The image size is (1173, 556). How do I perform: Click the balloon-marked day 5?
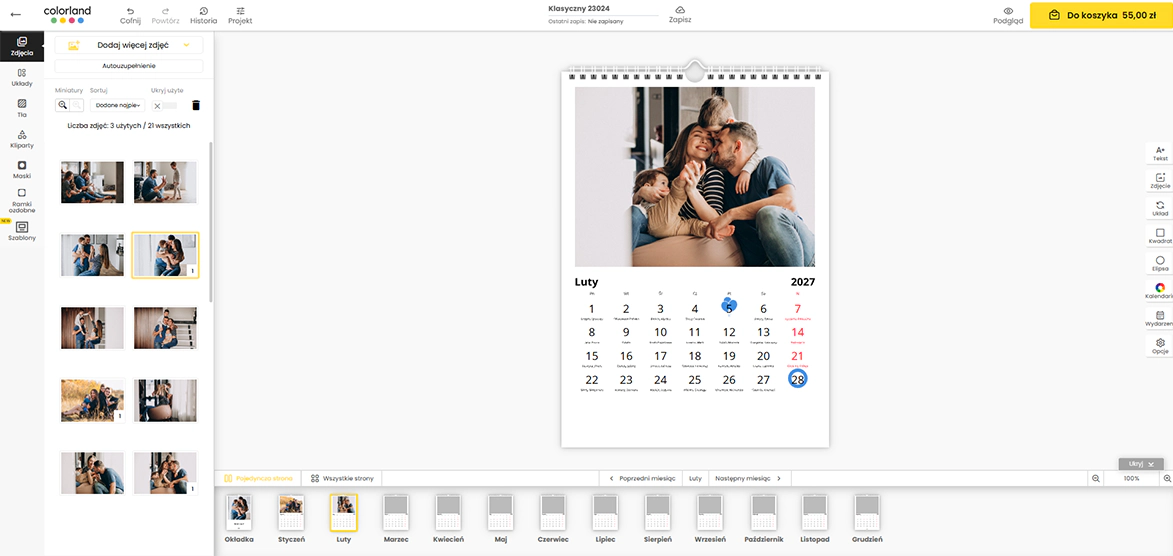729,308
